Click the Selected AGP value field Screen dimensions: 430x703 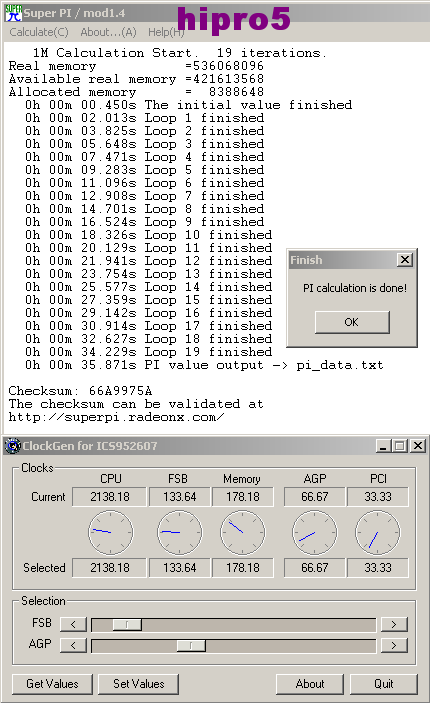point(315,568)
